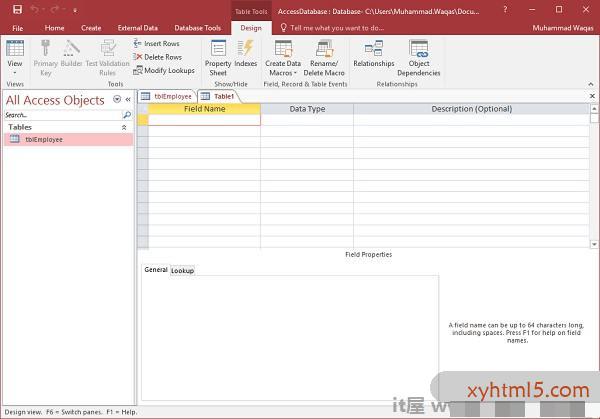Switch to the Home ribbon tab

point(54,28)
